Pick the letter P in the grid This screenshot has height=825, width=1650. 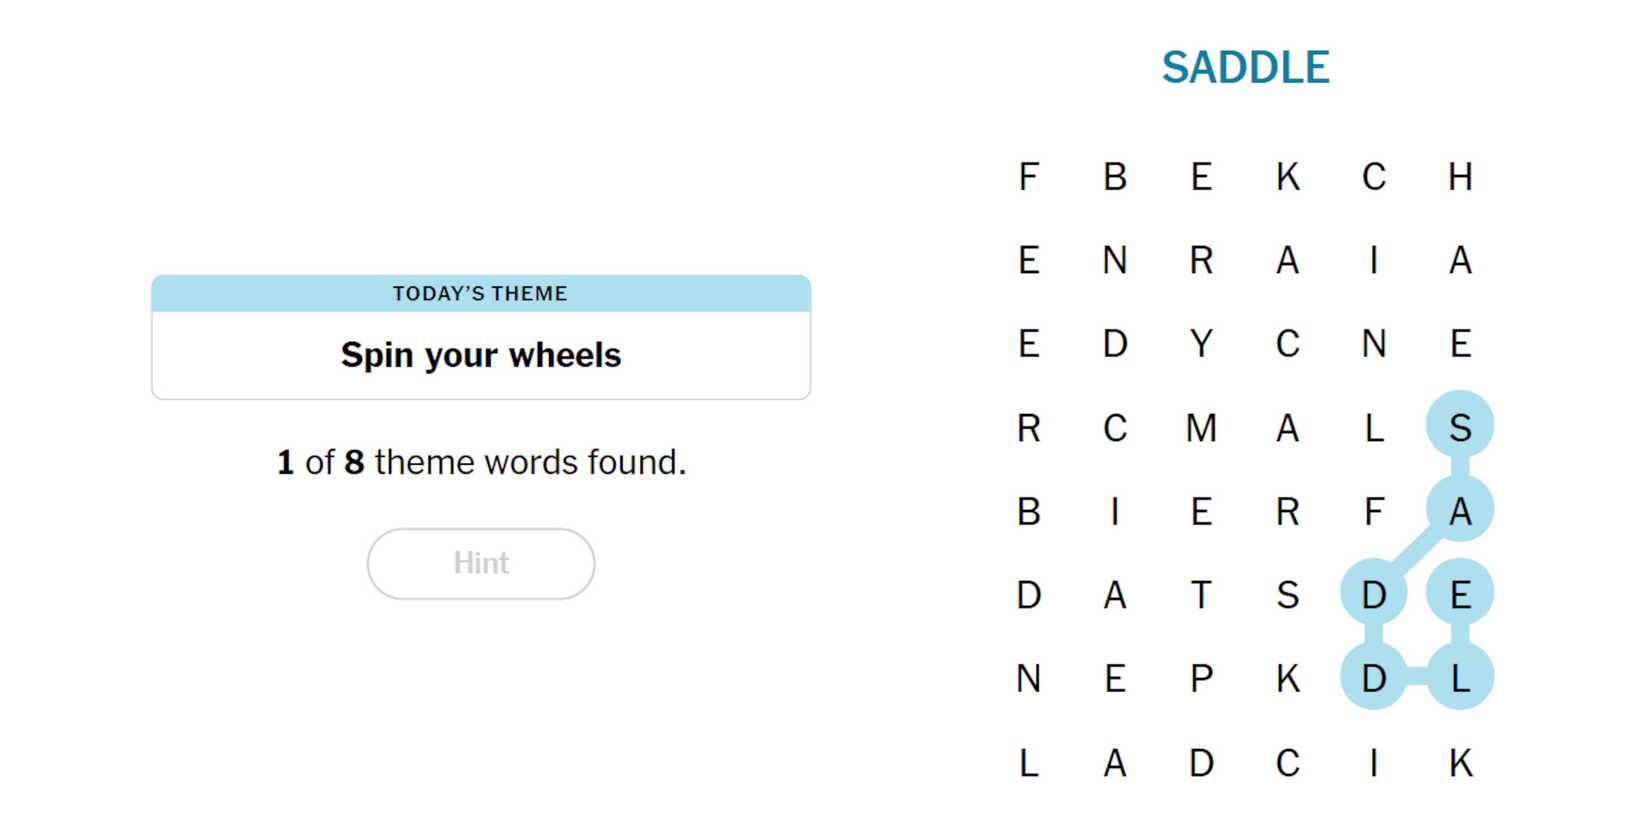[x=1201, y=679]
